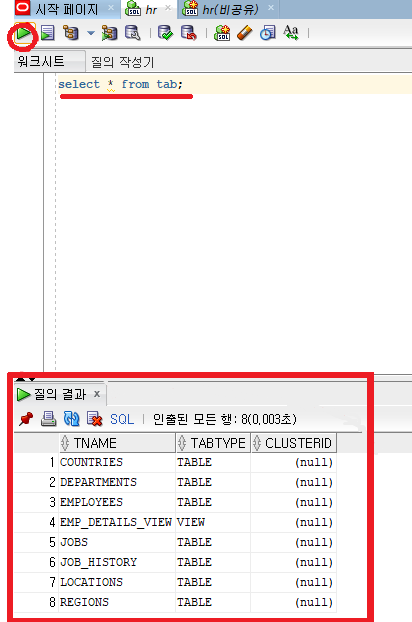Close the 질의 결과 tab
The width and height of the screenshot is (412, 622).
click(97, 394)
